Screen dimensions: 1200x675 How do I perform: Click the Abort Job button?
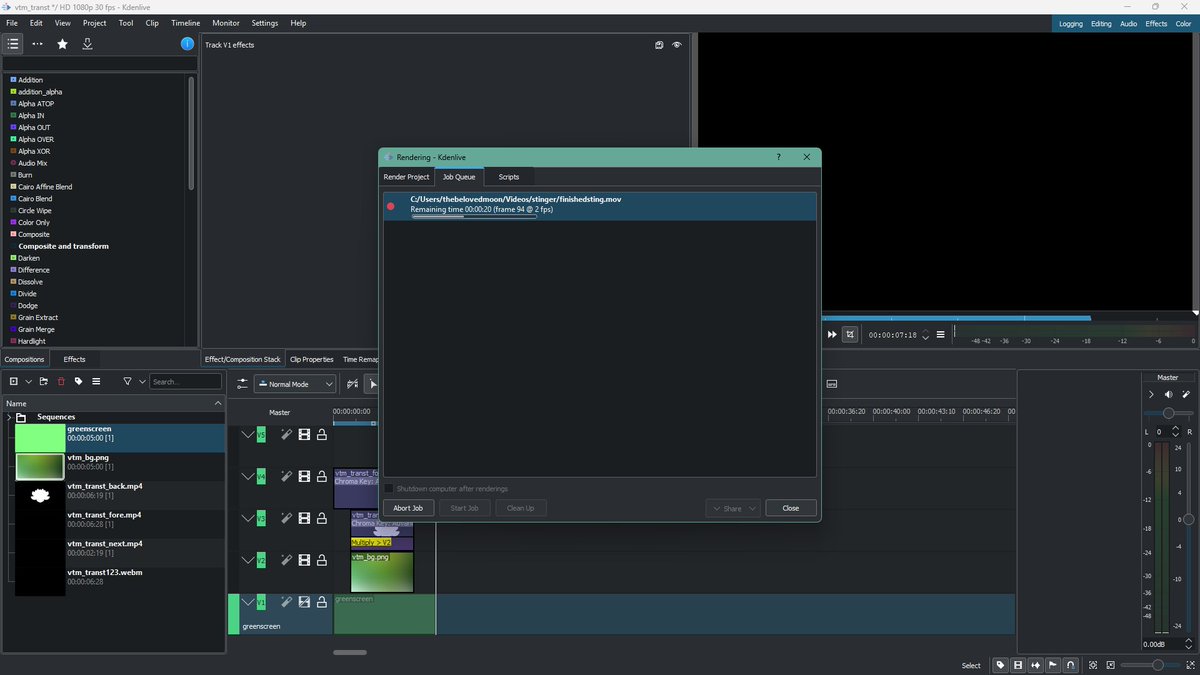[x=407, y=508]
